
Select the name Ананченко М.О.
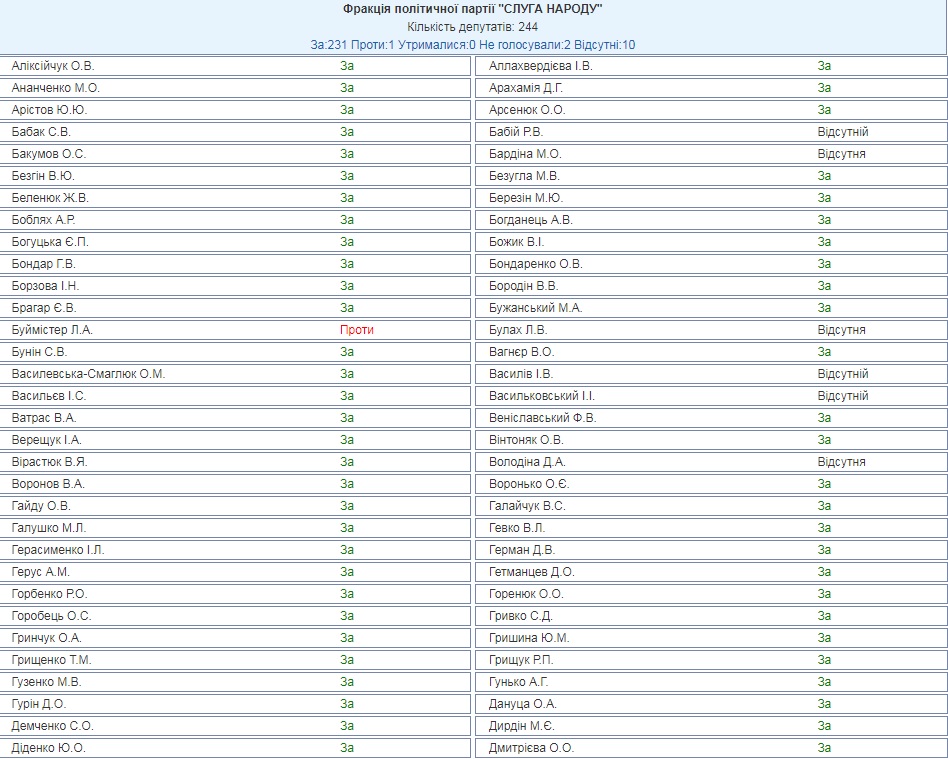coord(55,88)
